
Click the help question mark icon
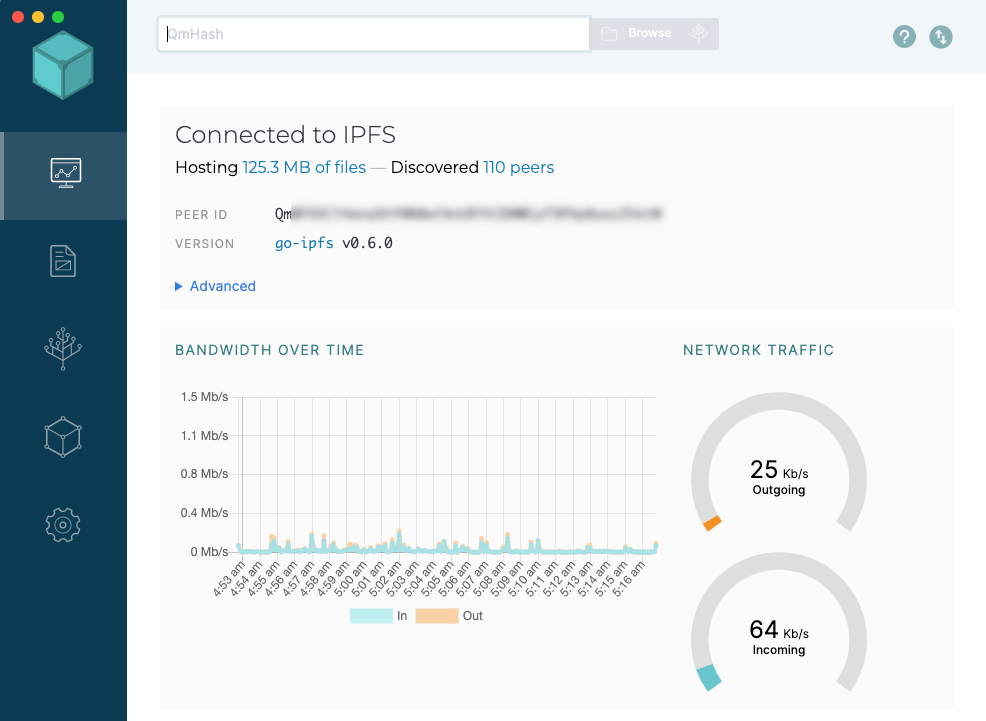[x=904, y=37]
